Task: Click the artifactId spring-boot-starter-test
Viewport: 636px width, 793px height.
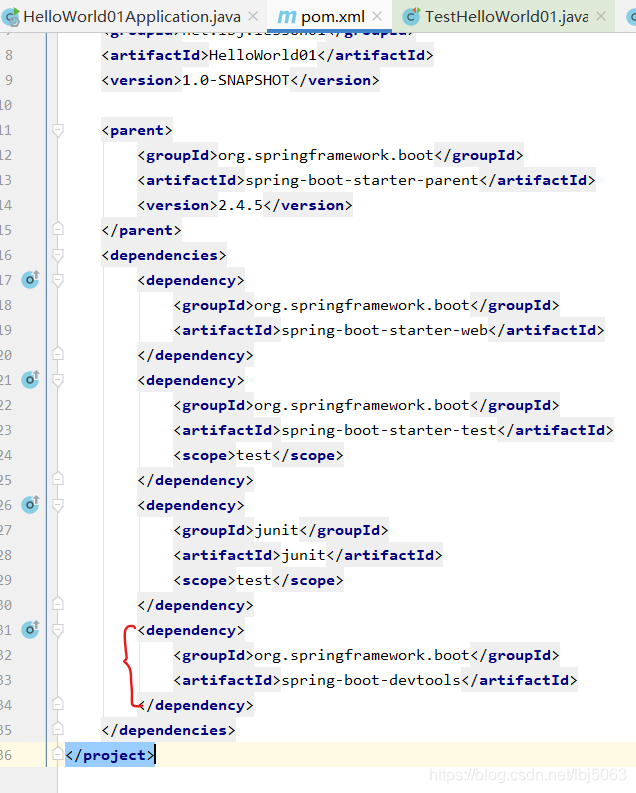Action: pos(389,430)
